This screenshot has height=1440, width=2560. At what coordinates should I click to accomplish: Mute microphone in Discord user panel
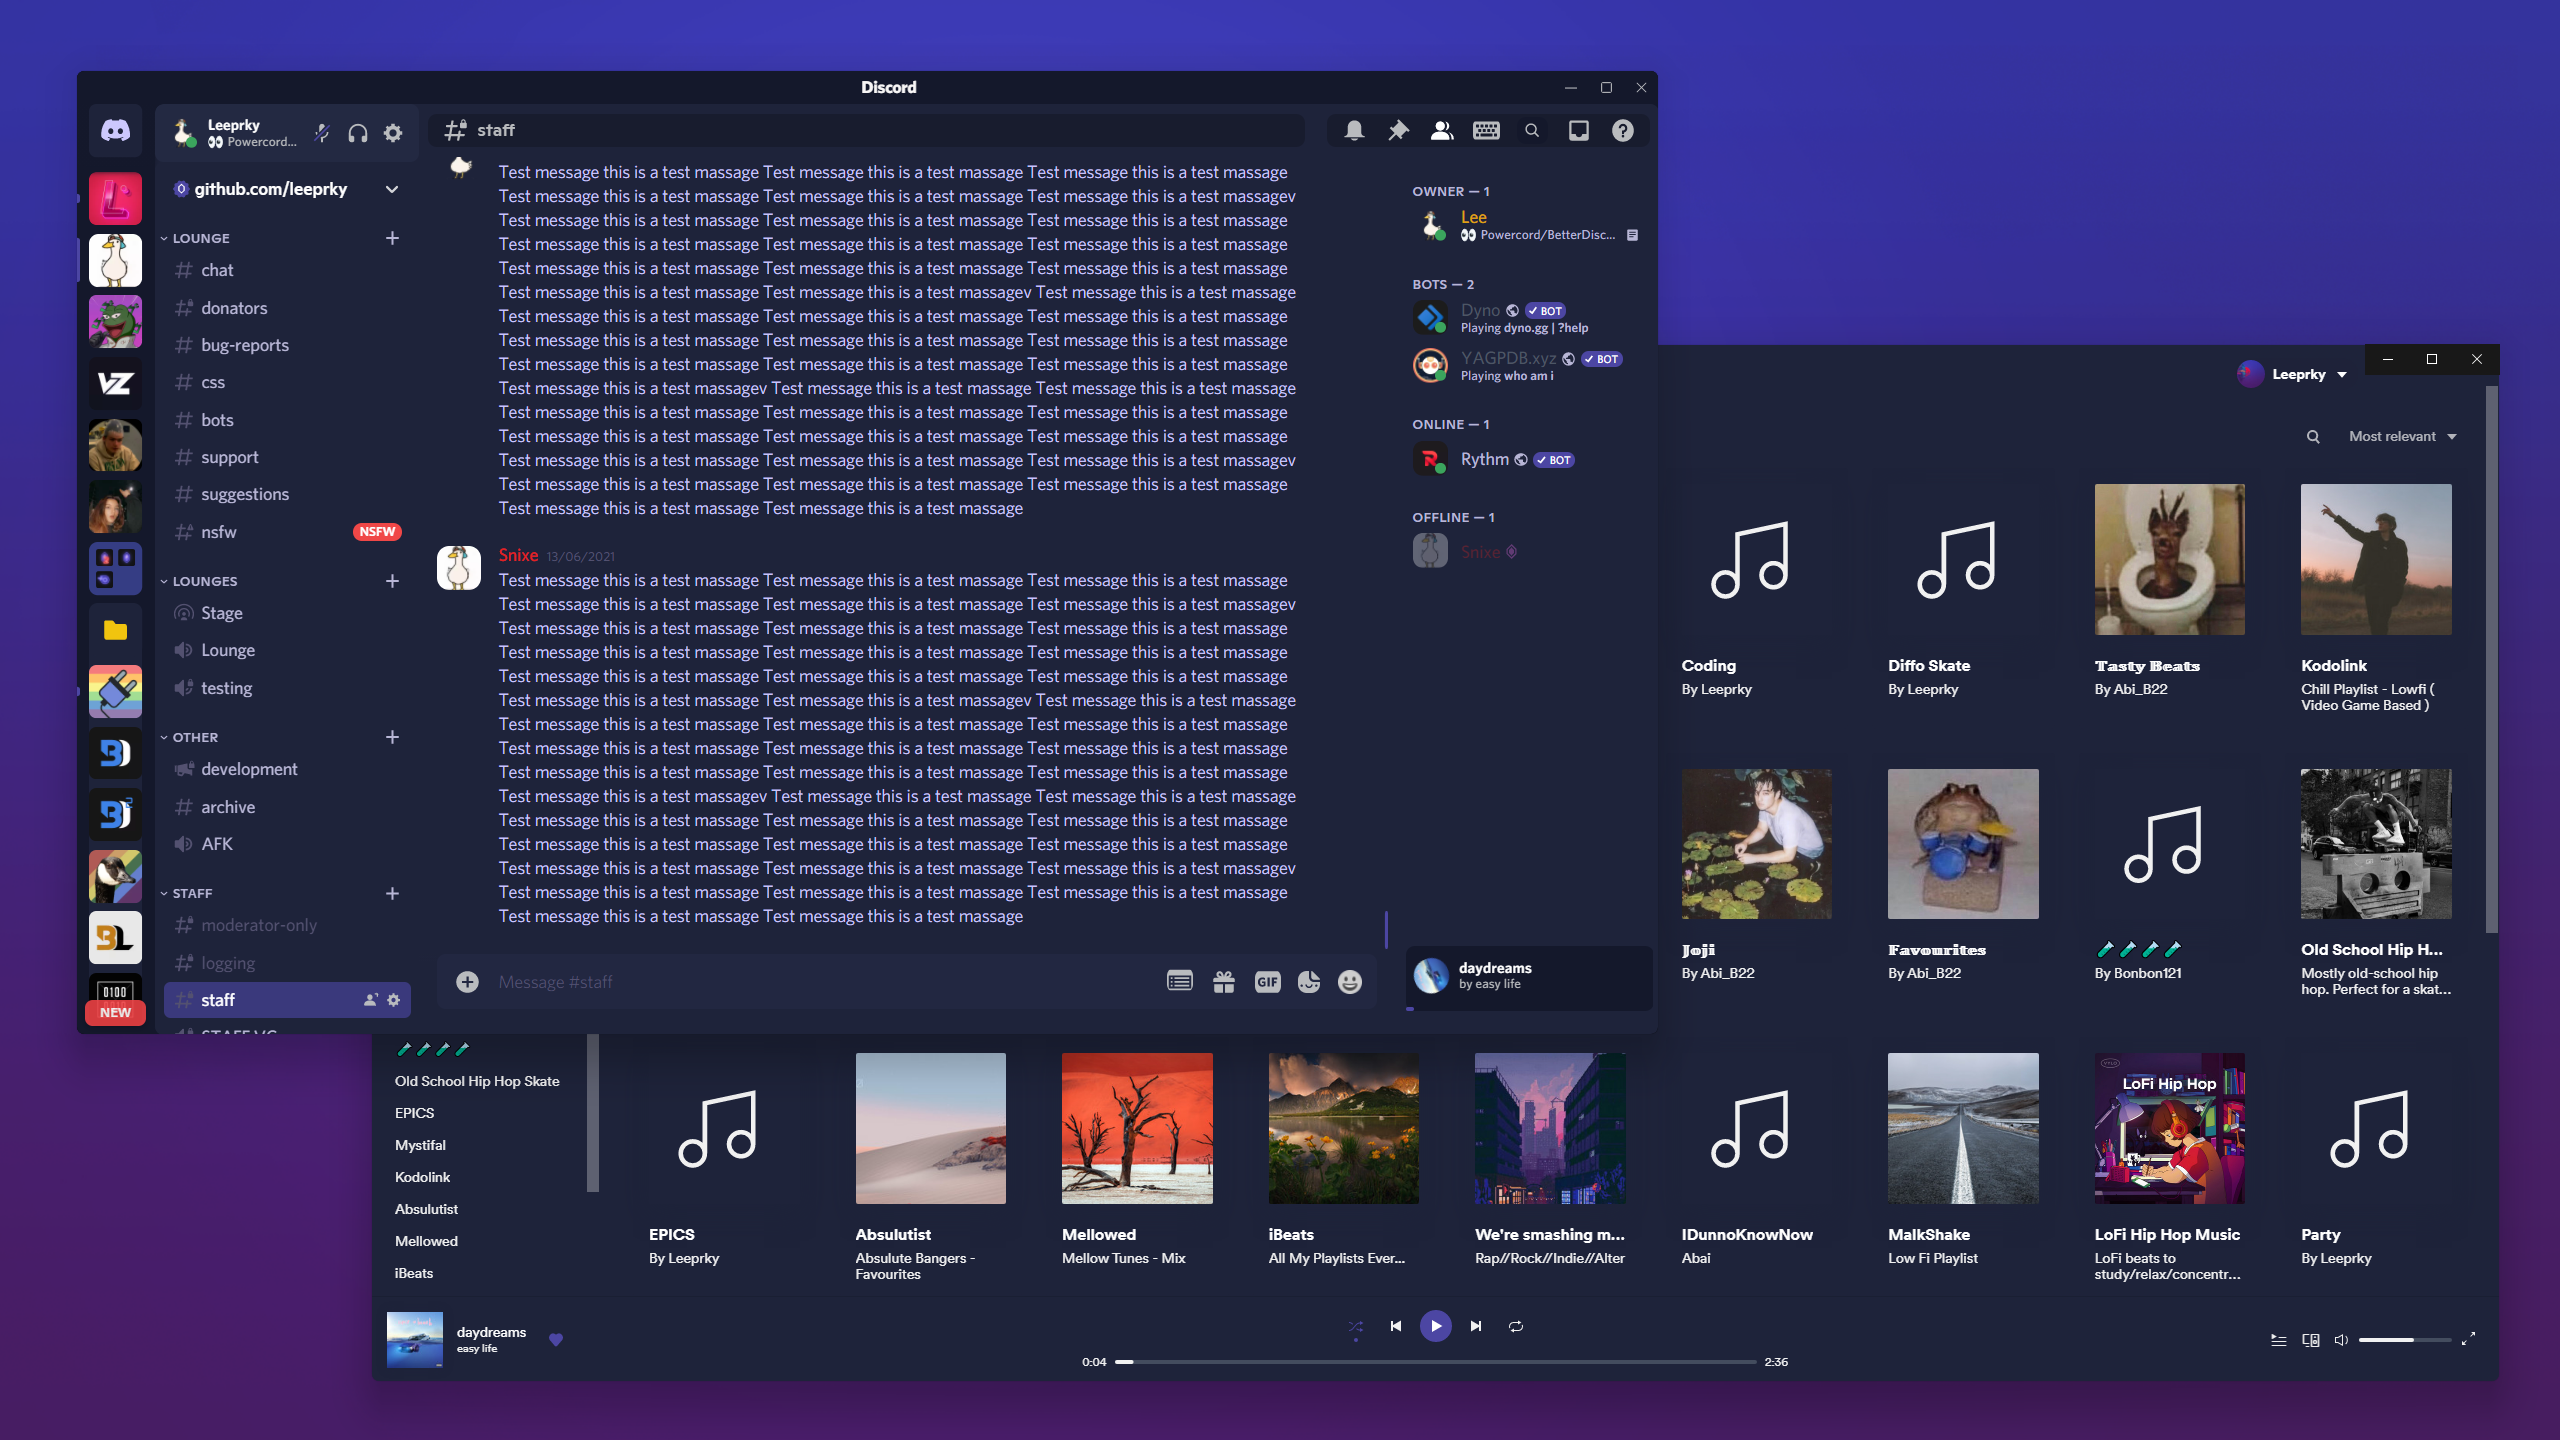coord(322,133)
